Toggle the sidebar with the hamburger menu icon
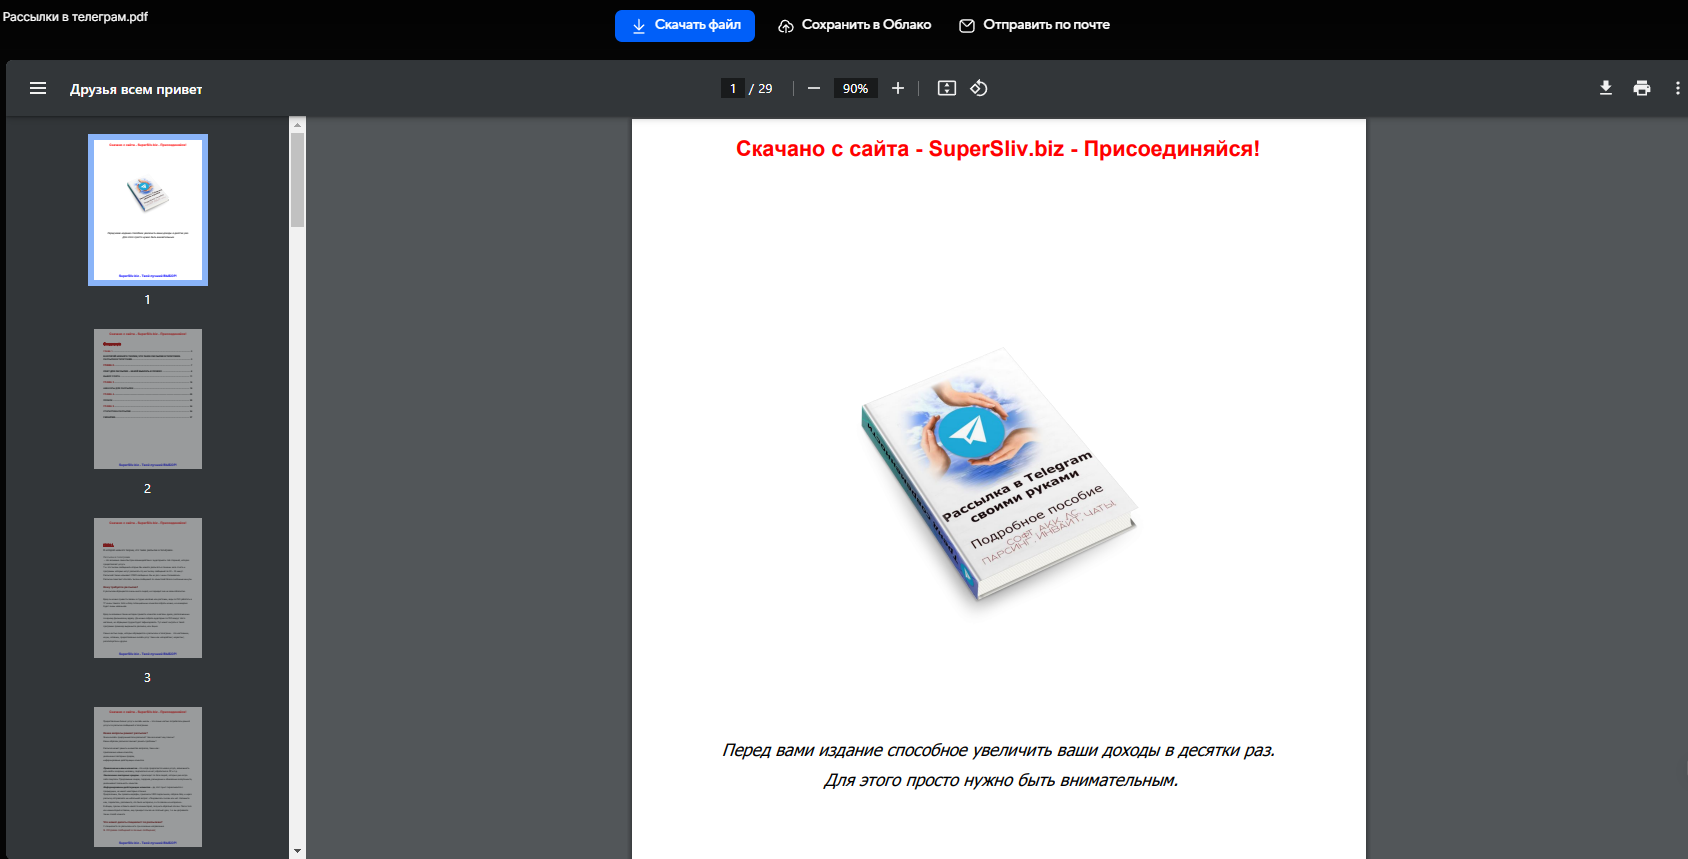1688x859 pixels. 38,88
